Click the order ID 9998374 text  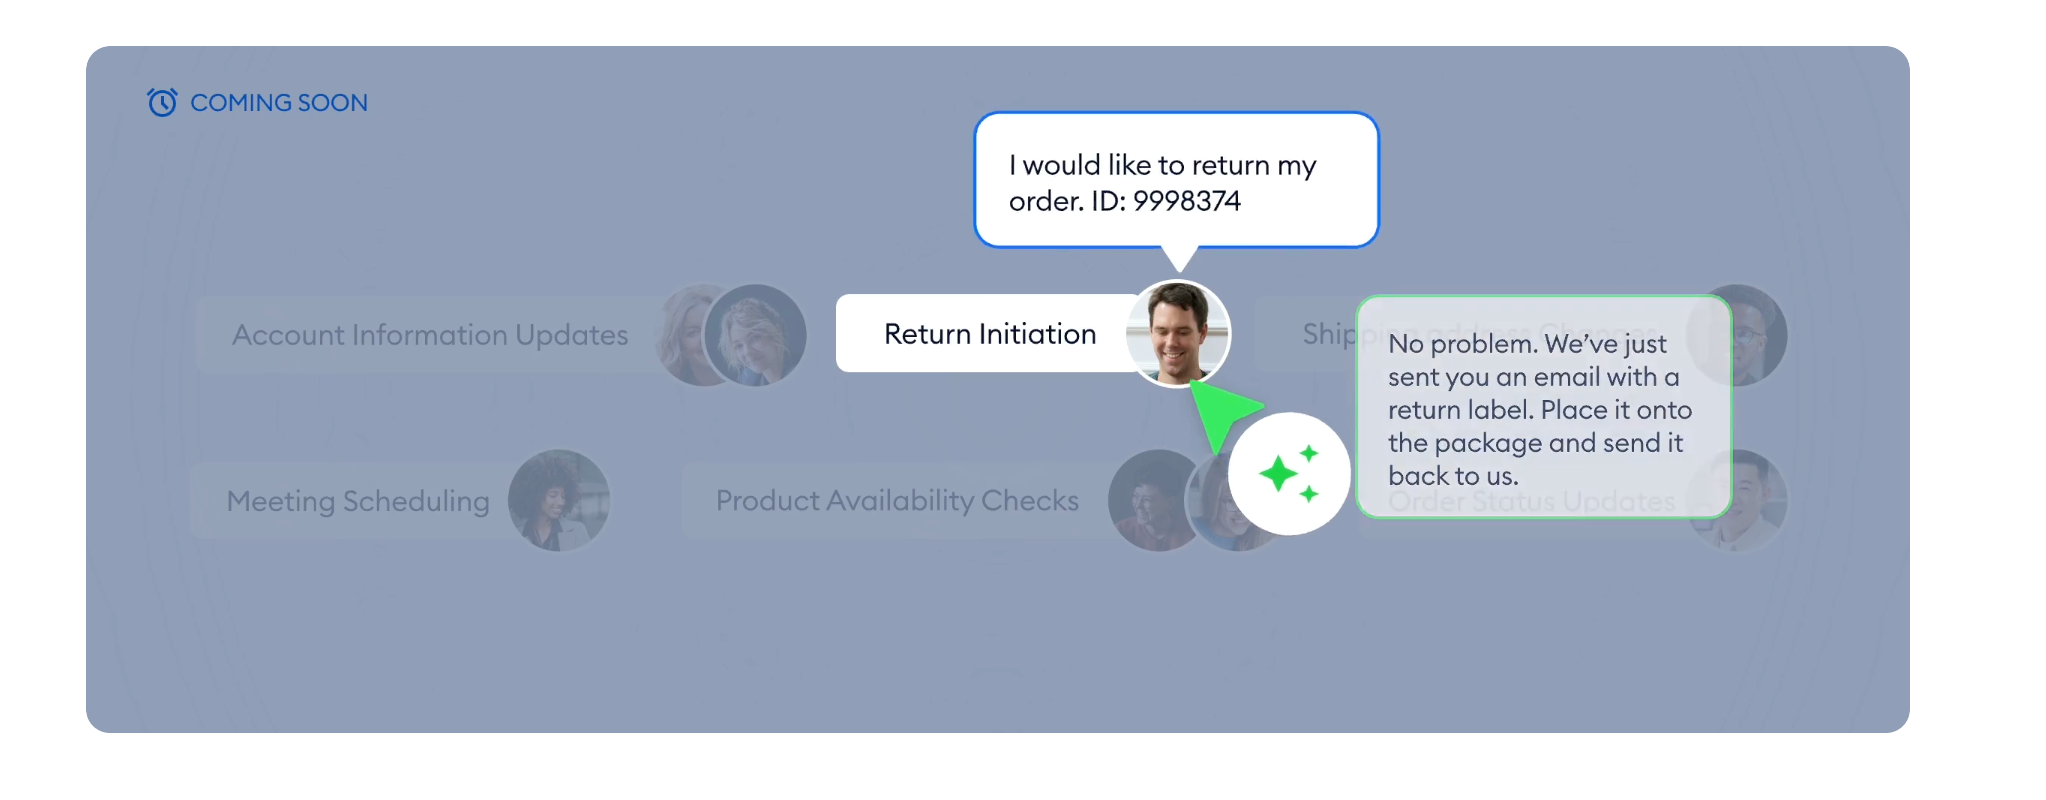coord(1186,201)
